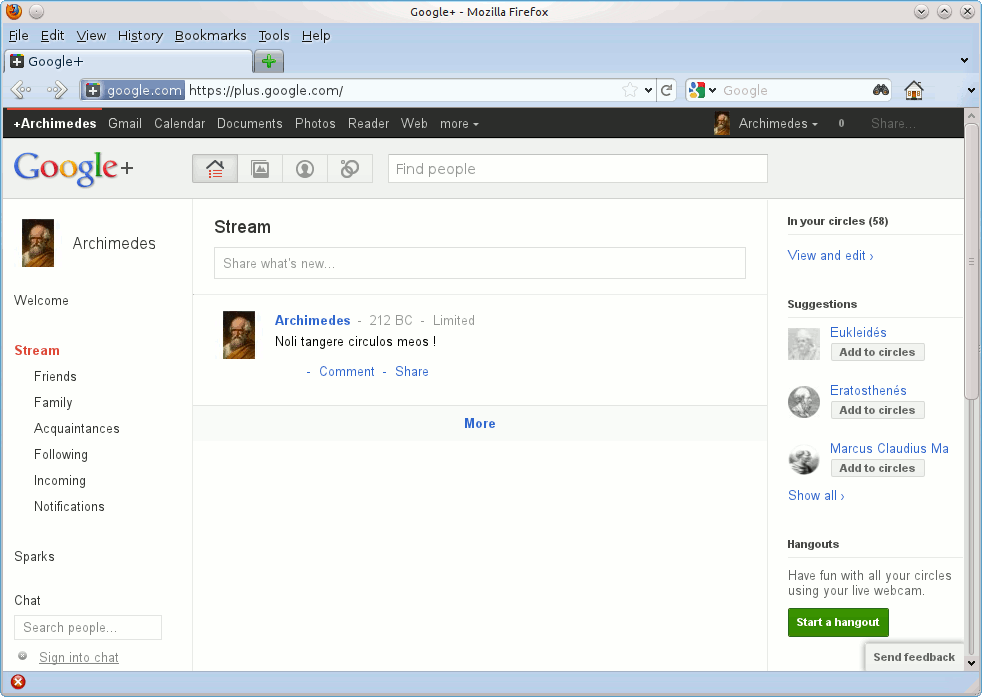Open Eratosthenés suggestion avatar
This screenshot has width=982, height=697.
(x=804, y=402)
